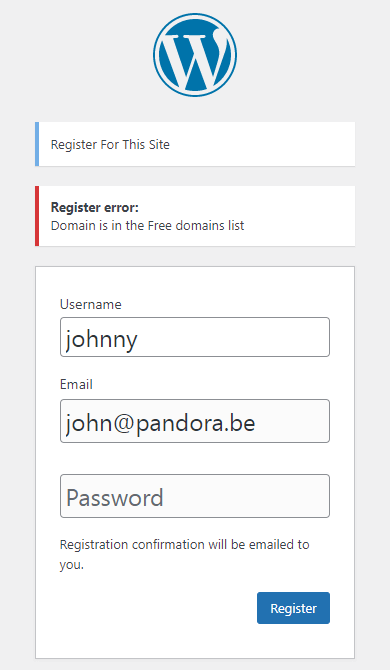Screen dimensions: 390x670
Task: Click the '@' symbol in email address
Action: coord(124,424)
